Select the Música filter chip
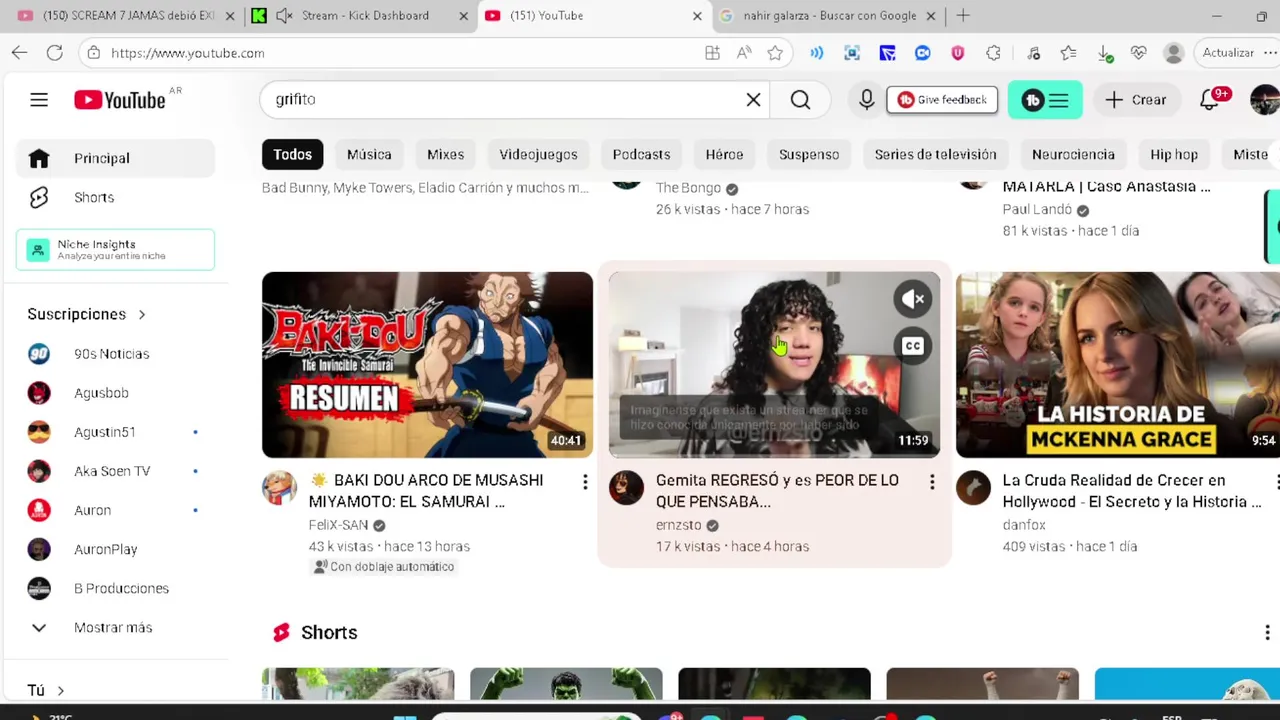 point(369,154)
